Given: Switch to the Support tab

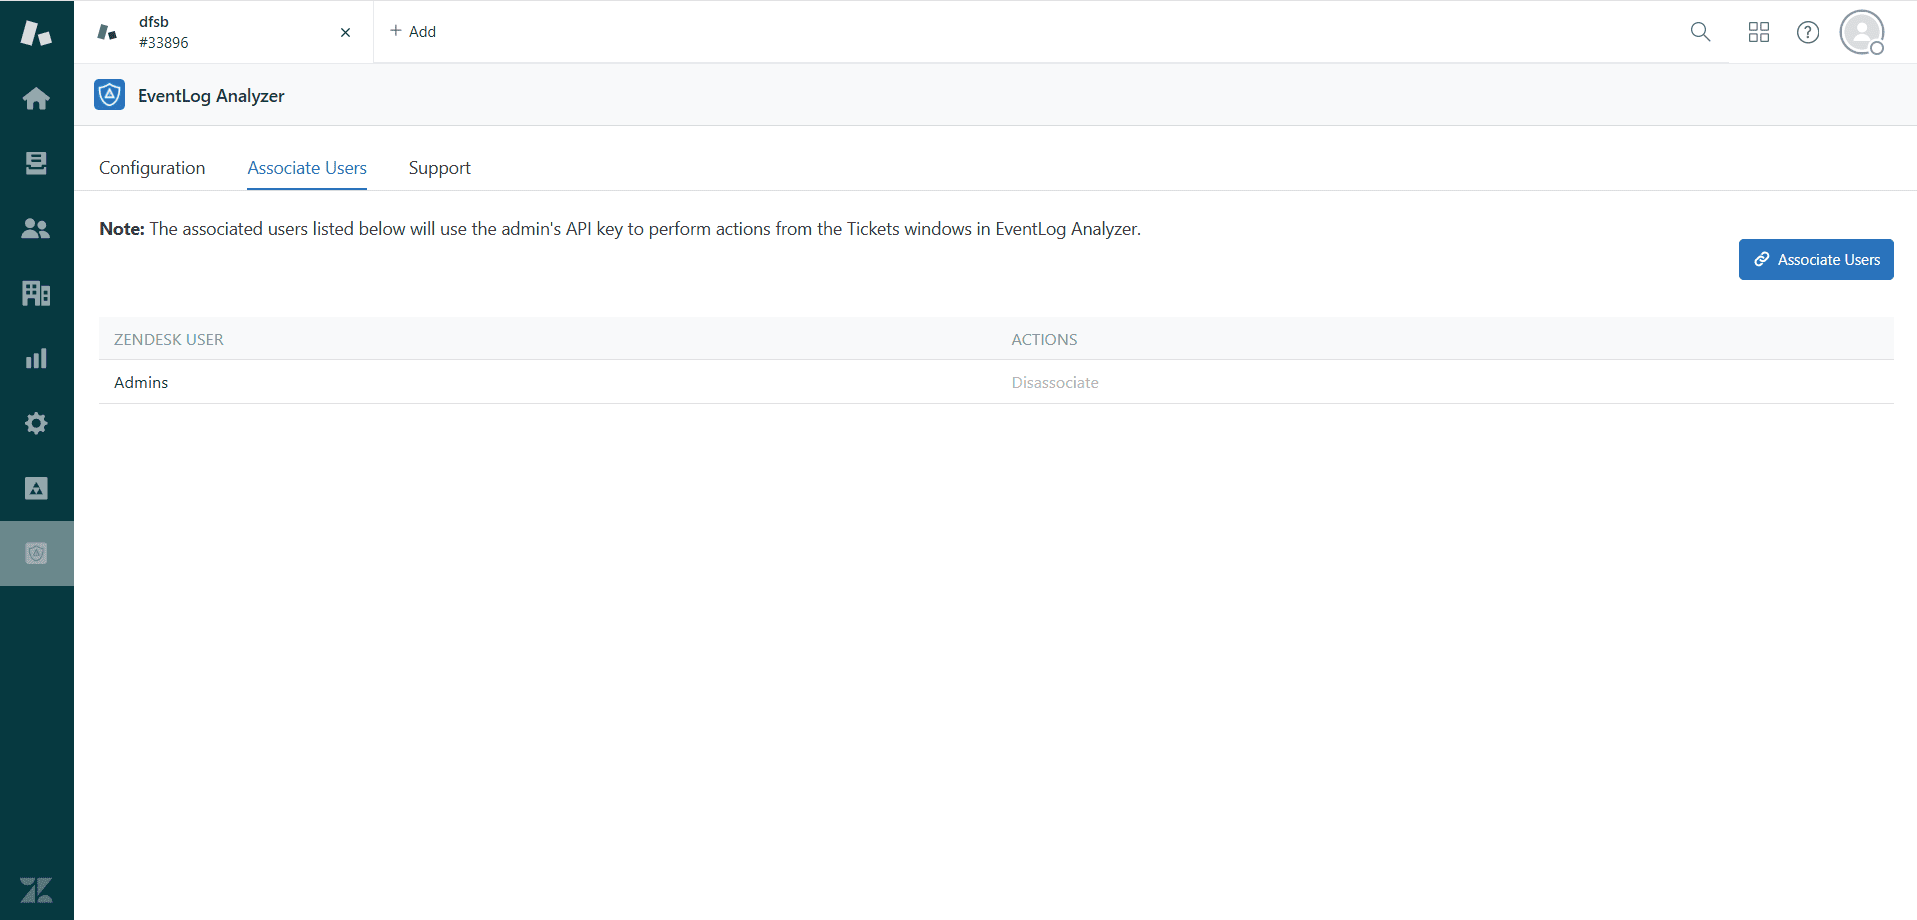Looking at the screenshot, I should point(439,167).
